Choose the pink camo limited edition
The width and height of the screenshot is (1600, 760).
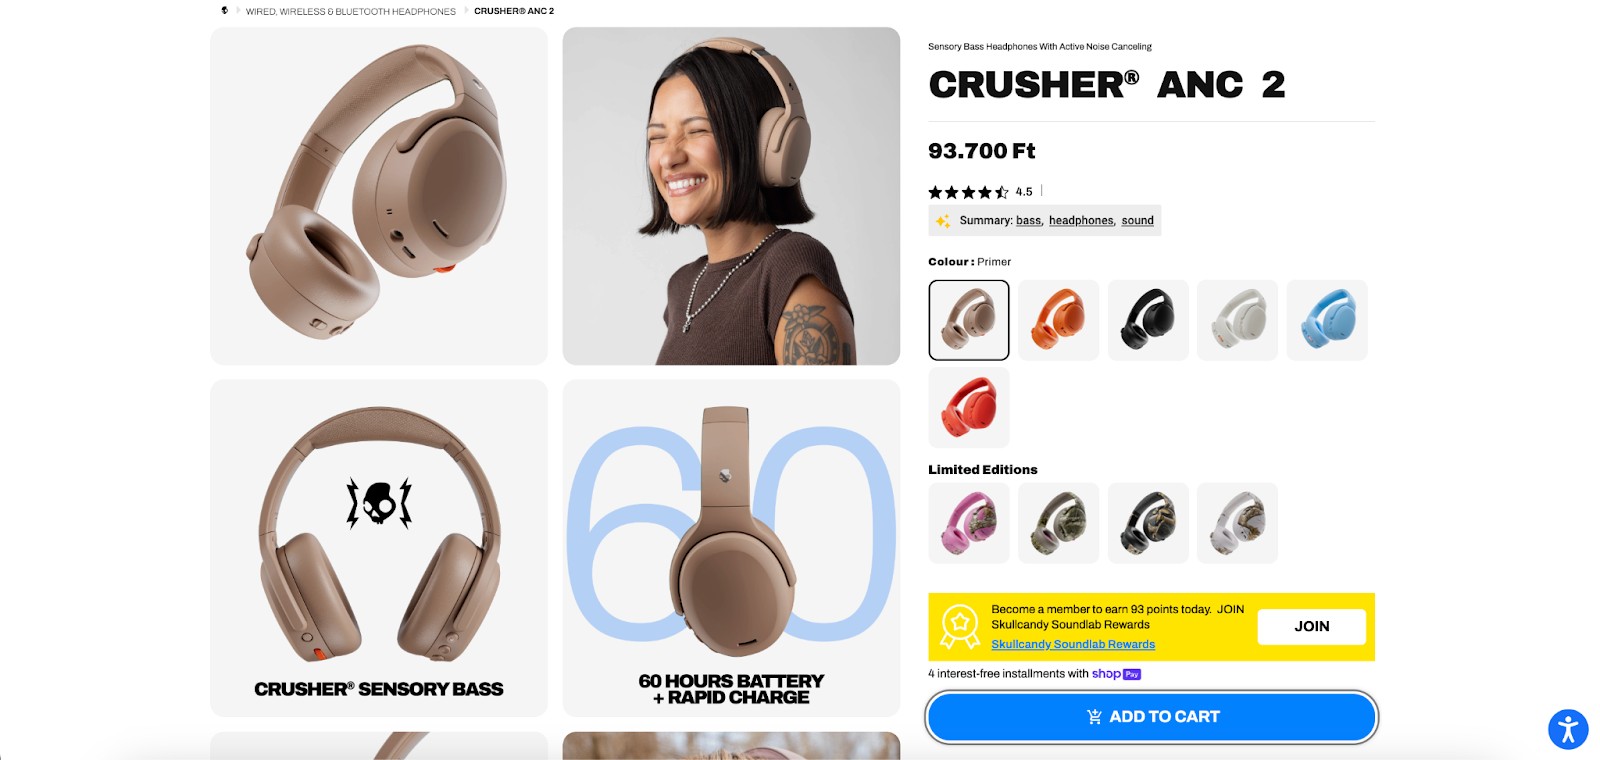click(969, 523)
